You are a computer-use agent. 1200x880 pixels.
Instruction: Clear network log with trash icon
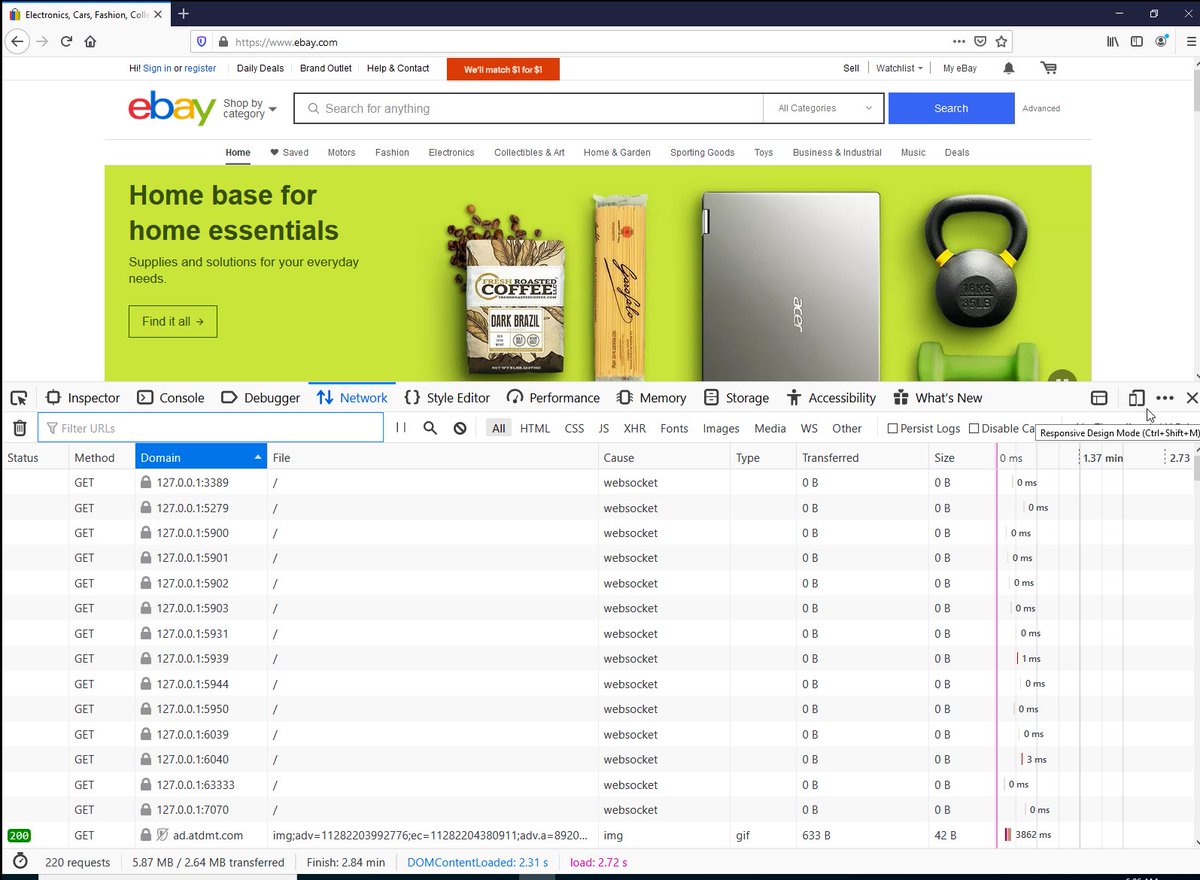click(x=19, y=428)
